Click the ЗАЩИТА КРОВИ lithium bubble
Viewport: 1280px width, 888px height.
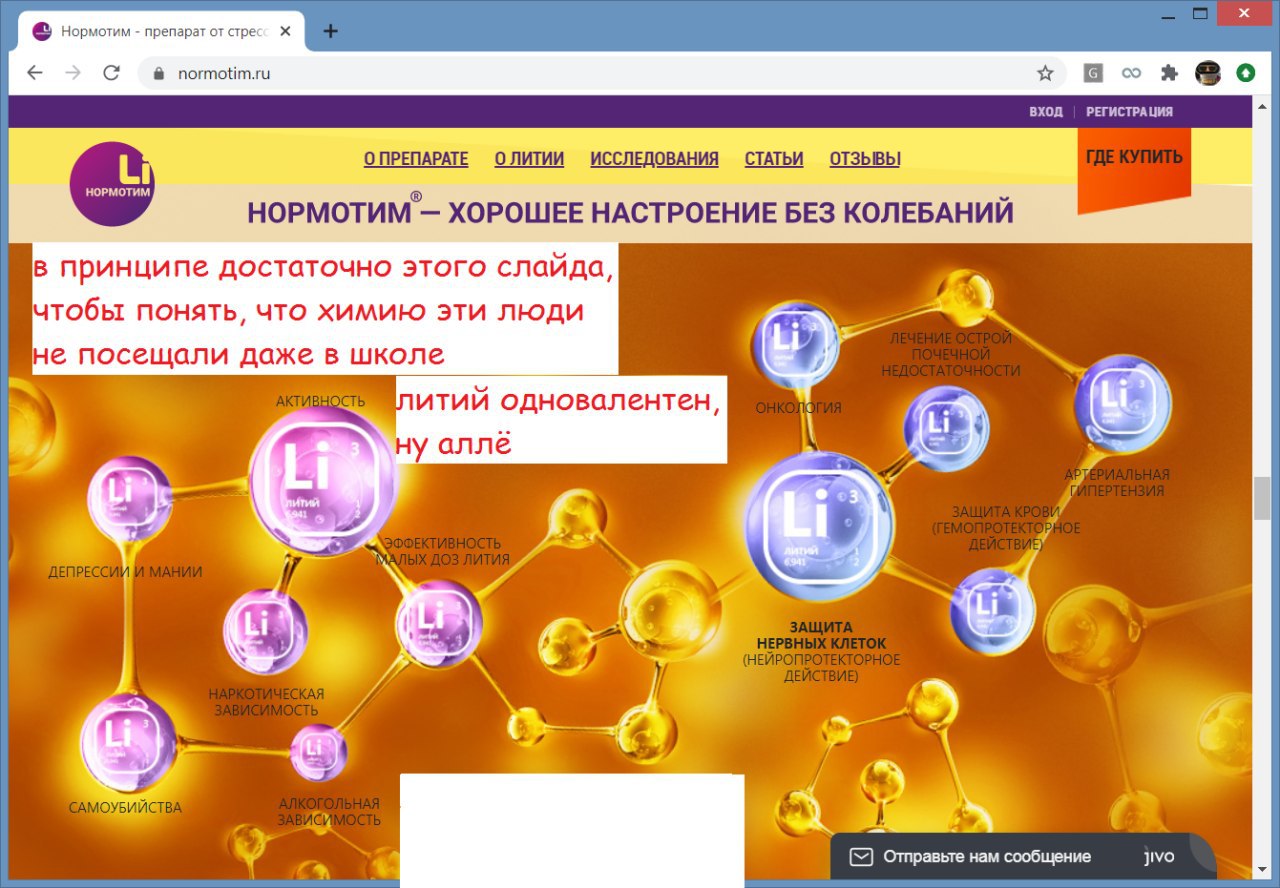click(992, 610)
